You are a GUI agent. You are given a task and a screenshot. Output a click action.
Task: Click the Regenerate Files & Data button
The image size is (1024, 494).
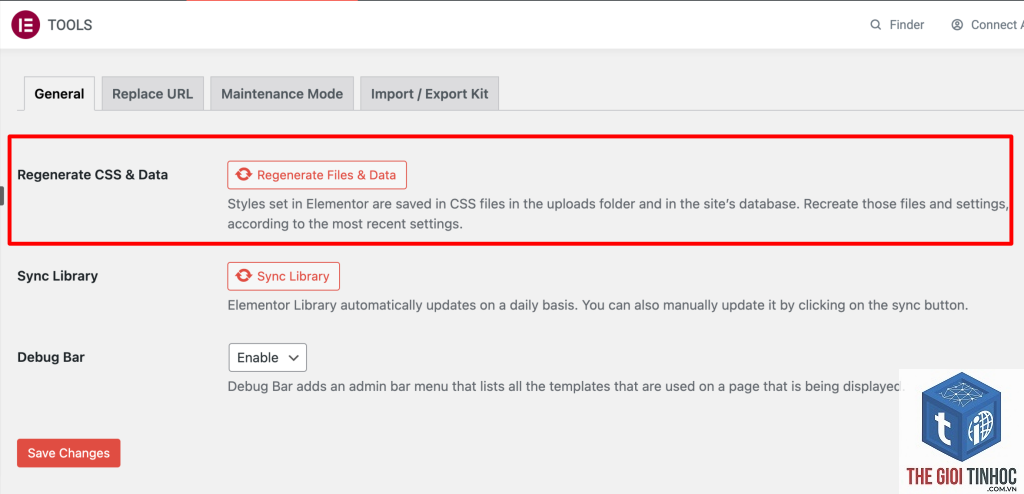tap(317, 175)
